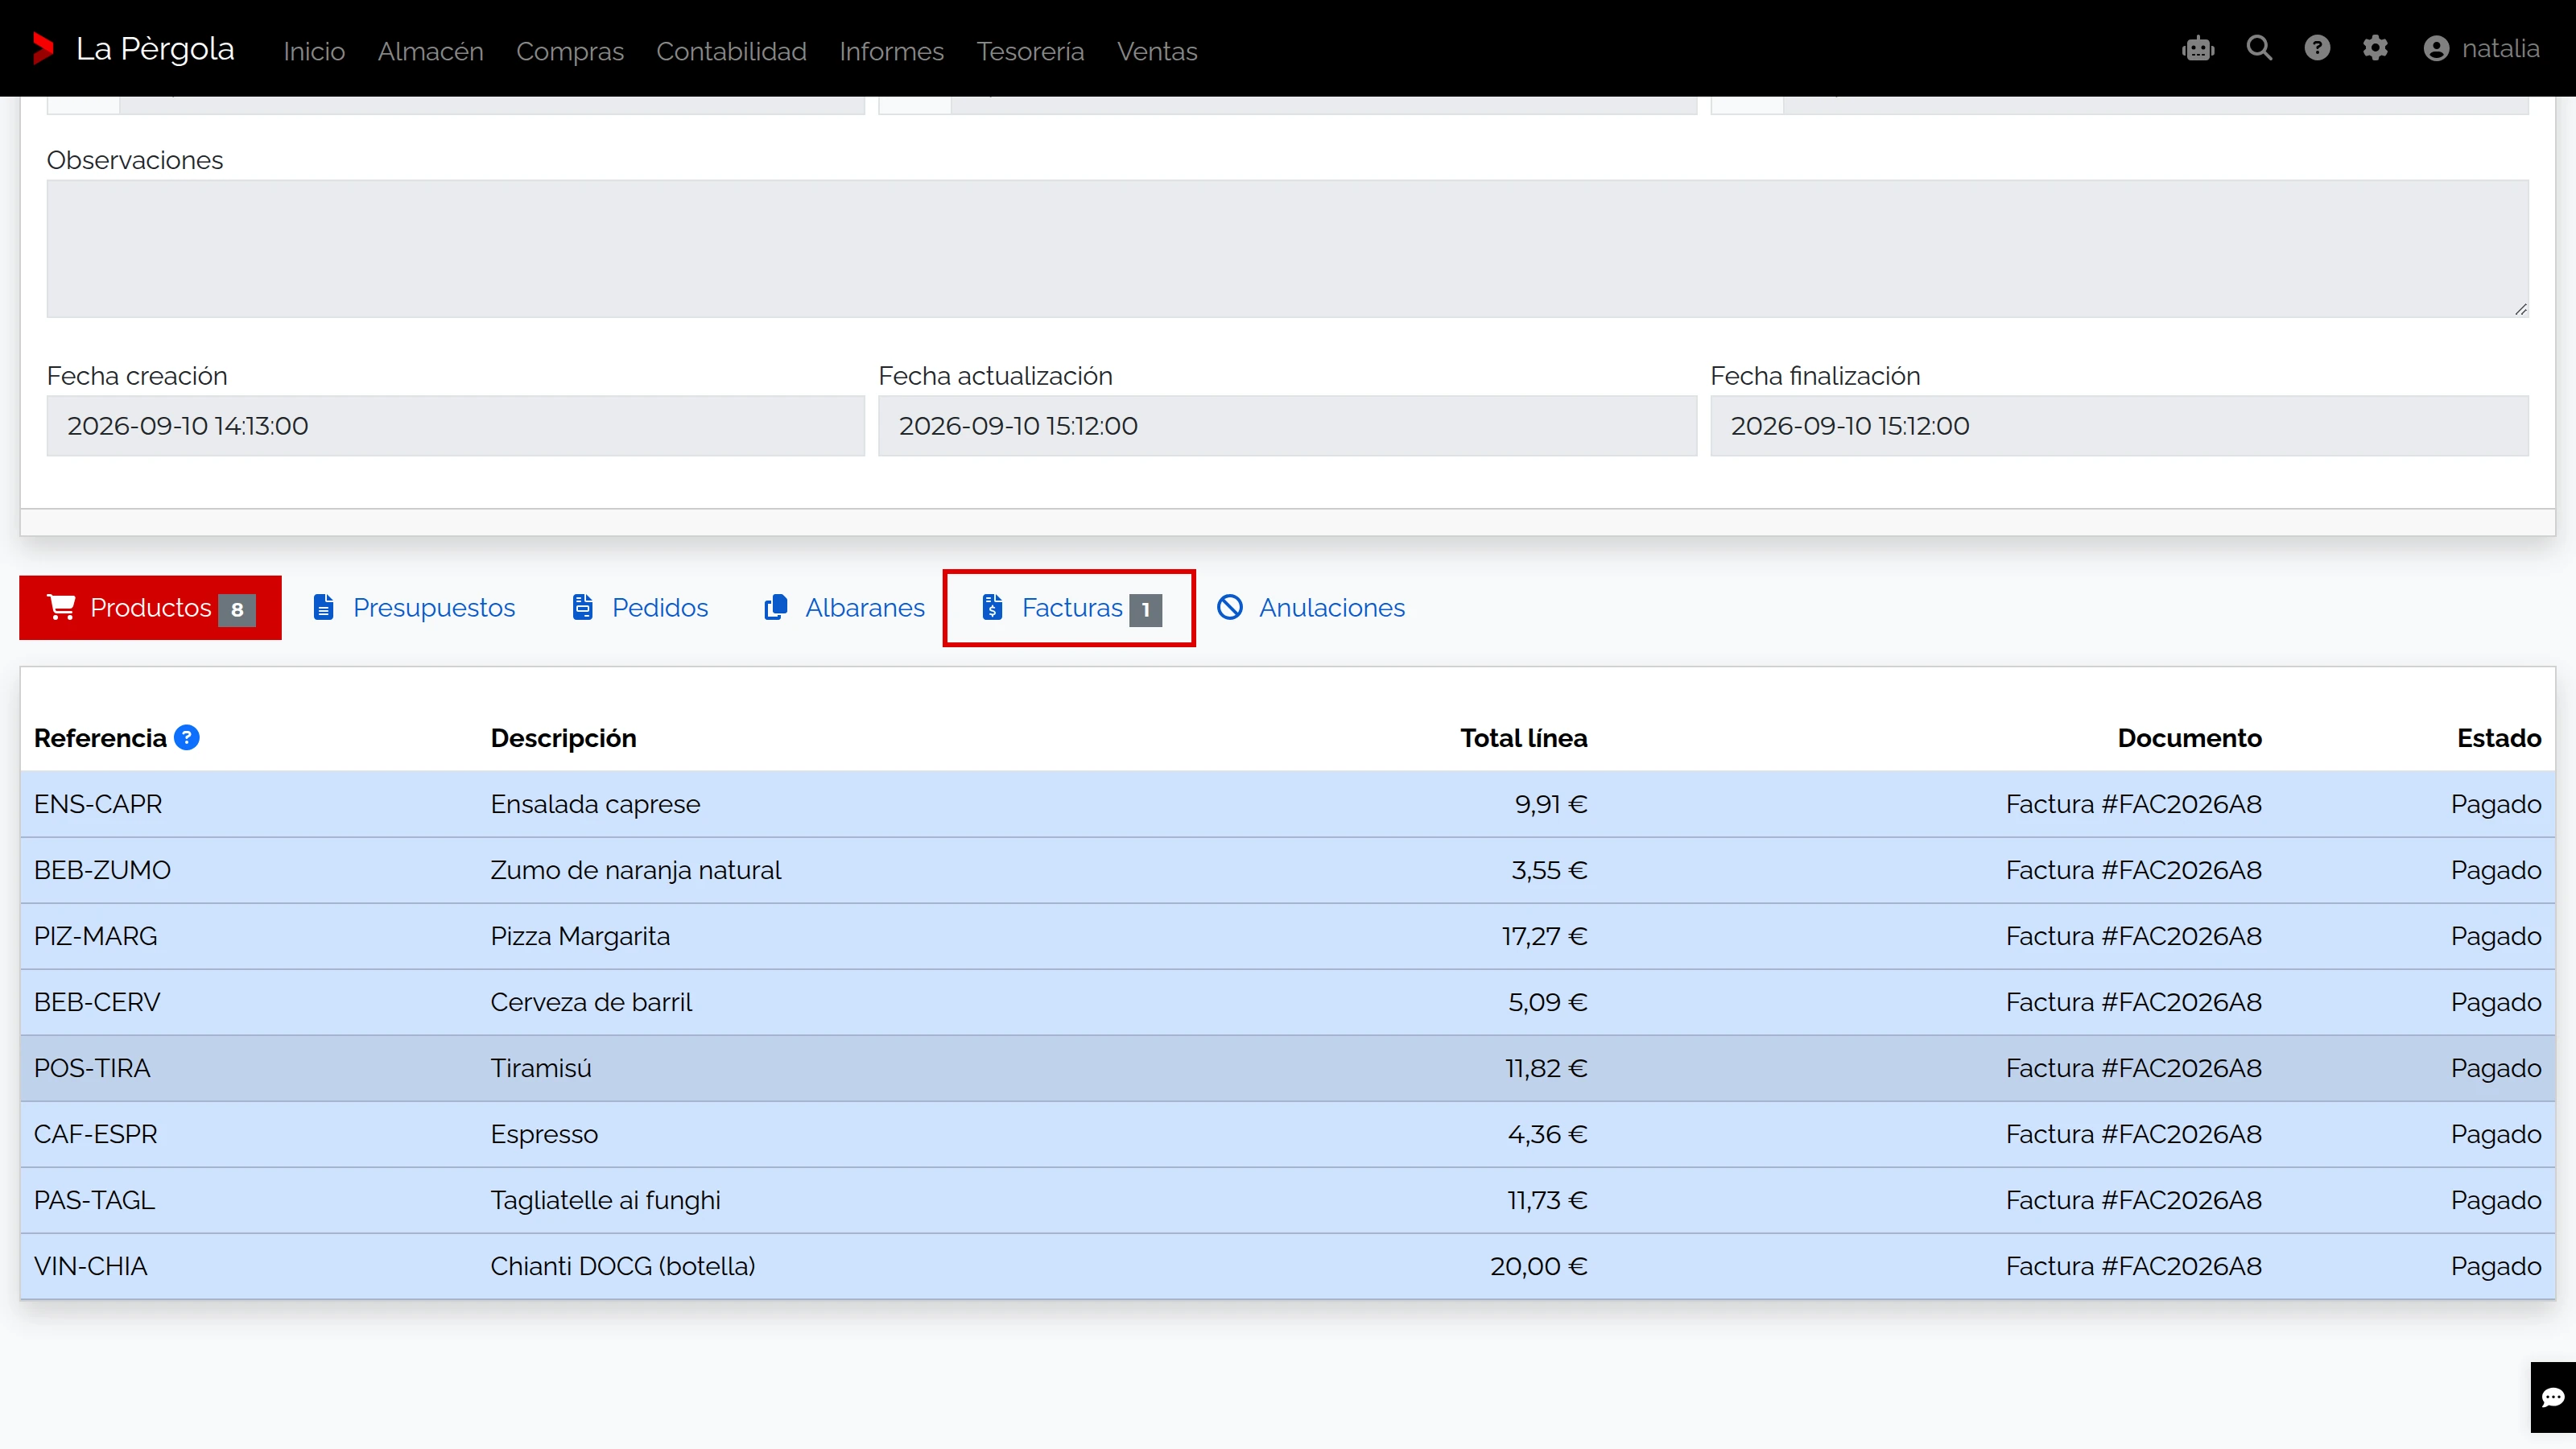Open the Contabilidad menu
The height and width of the screenshot is (1449, 2576).
click(731, 51)
